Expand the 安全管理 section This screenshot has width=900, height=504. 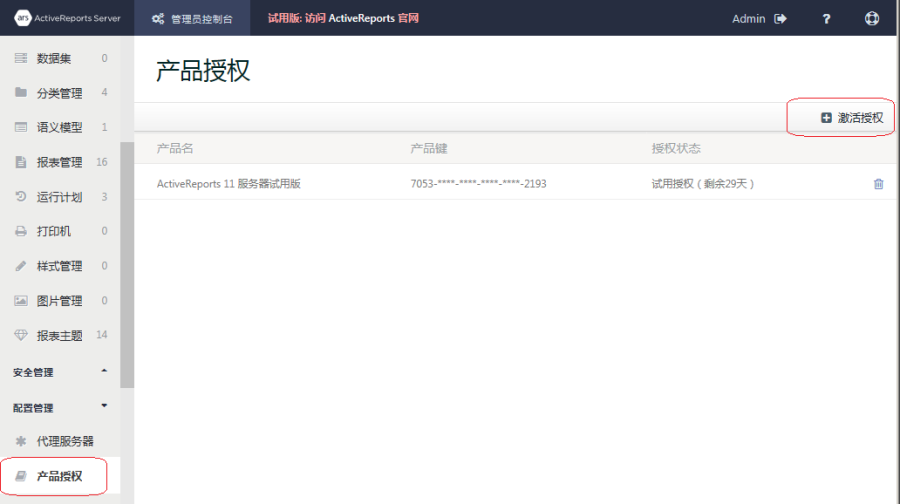(60, 372)
